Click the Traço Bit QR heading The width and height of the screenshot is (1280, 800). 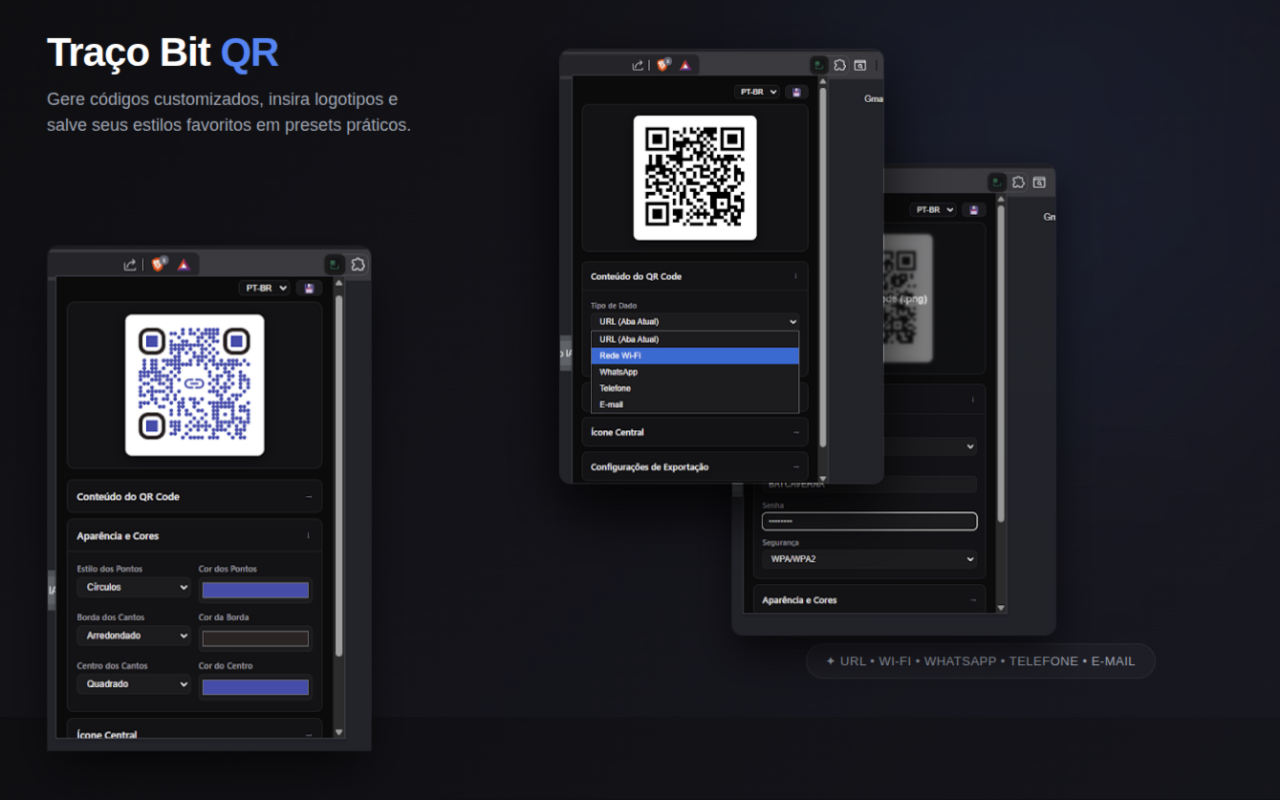[163, 52]
